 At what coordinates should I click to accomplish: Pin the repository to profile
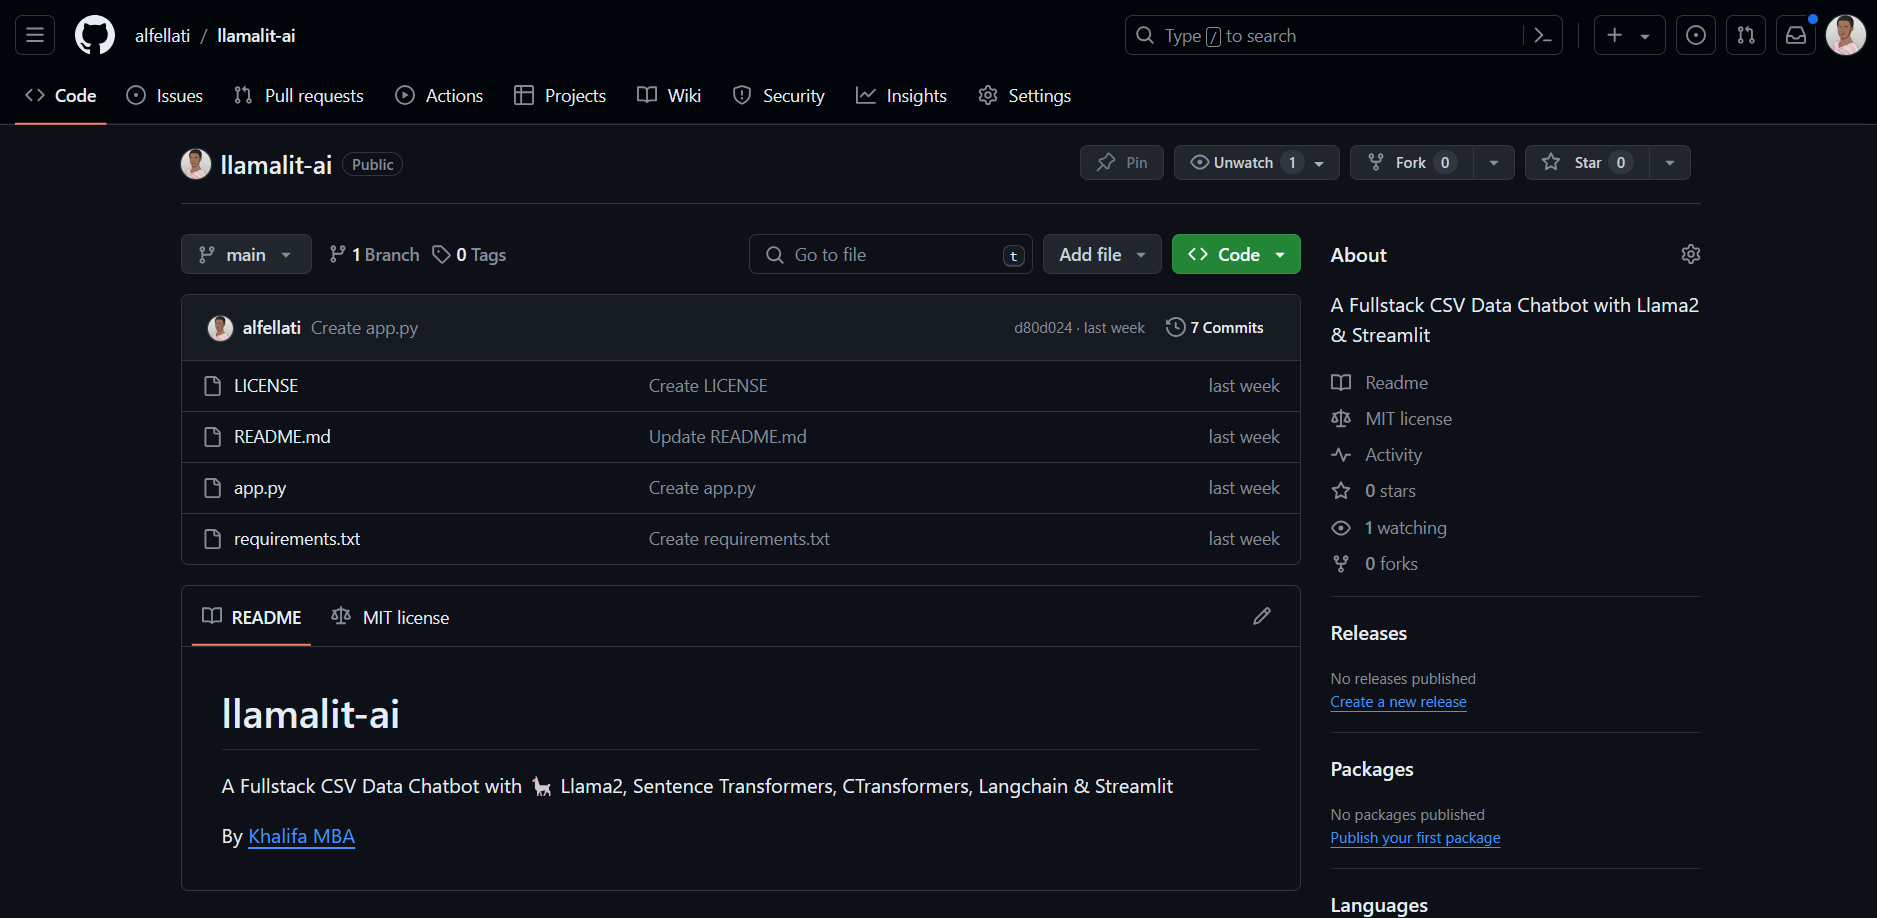pyautogui.click(x=1122, y=163)
